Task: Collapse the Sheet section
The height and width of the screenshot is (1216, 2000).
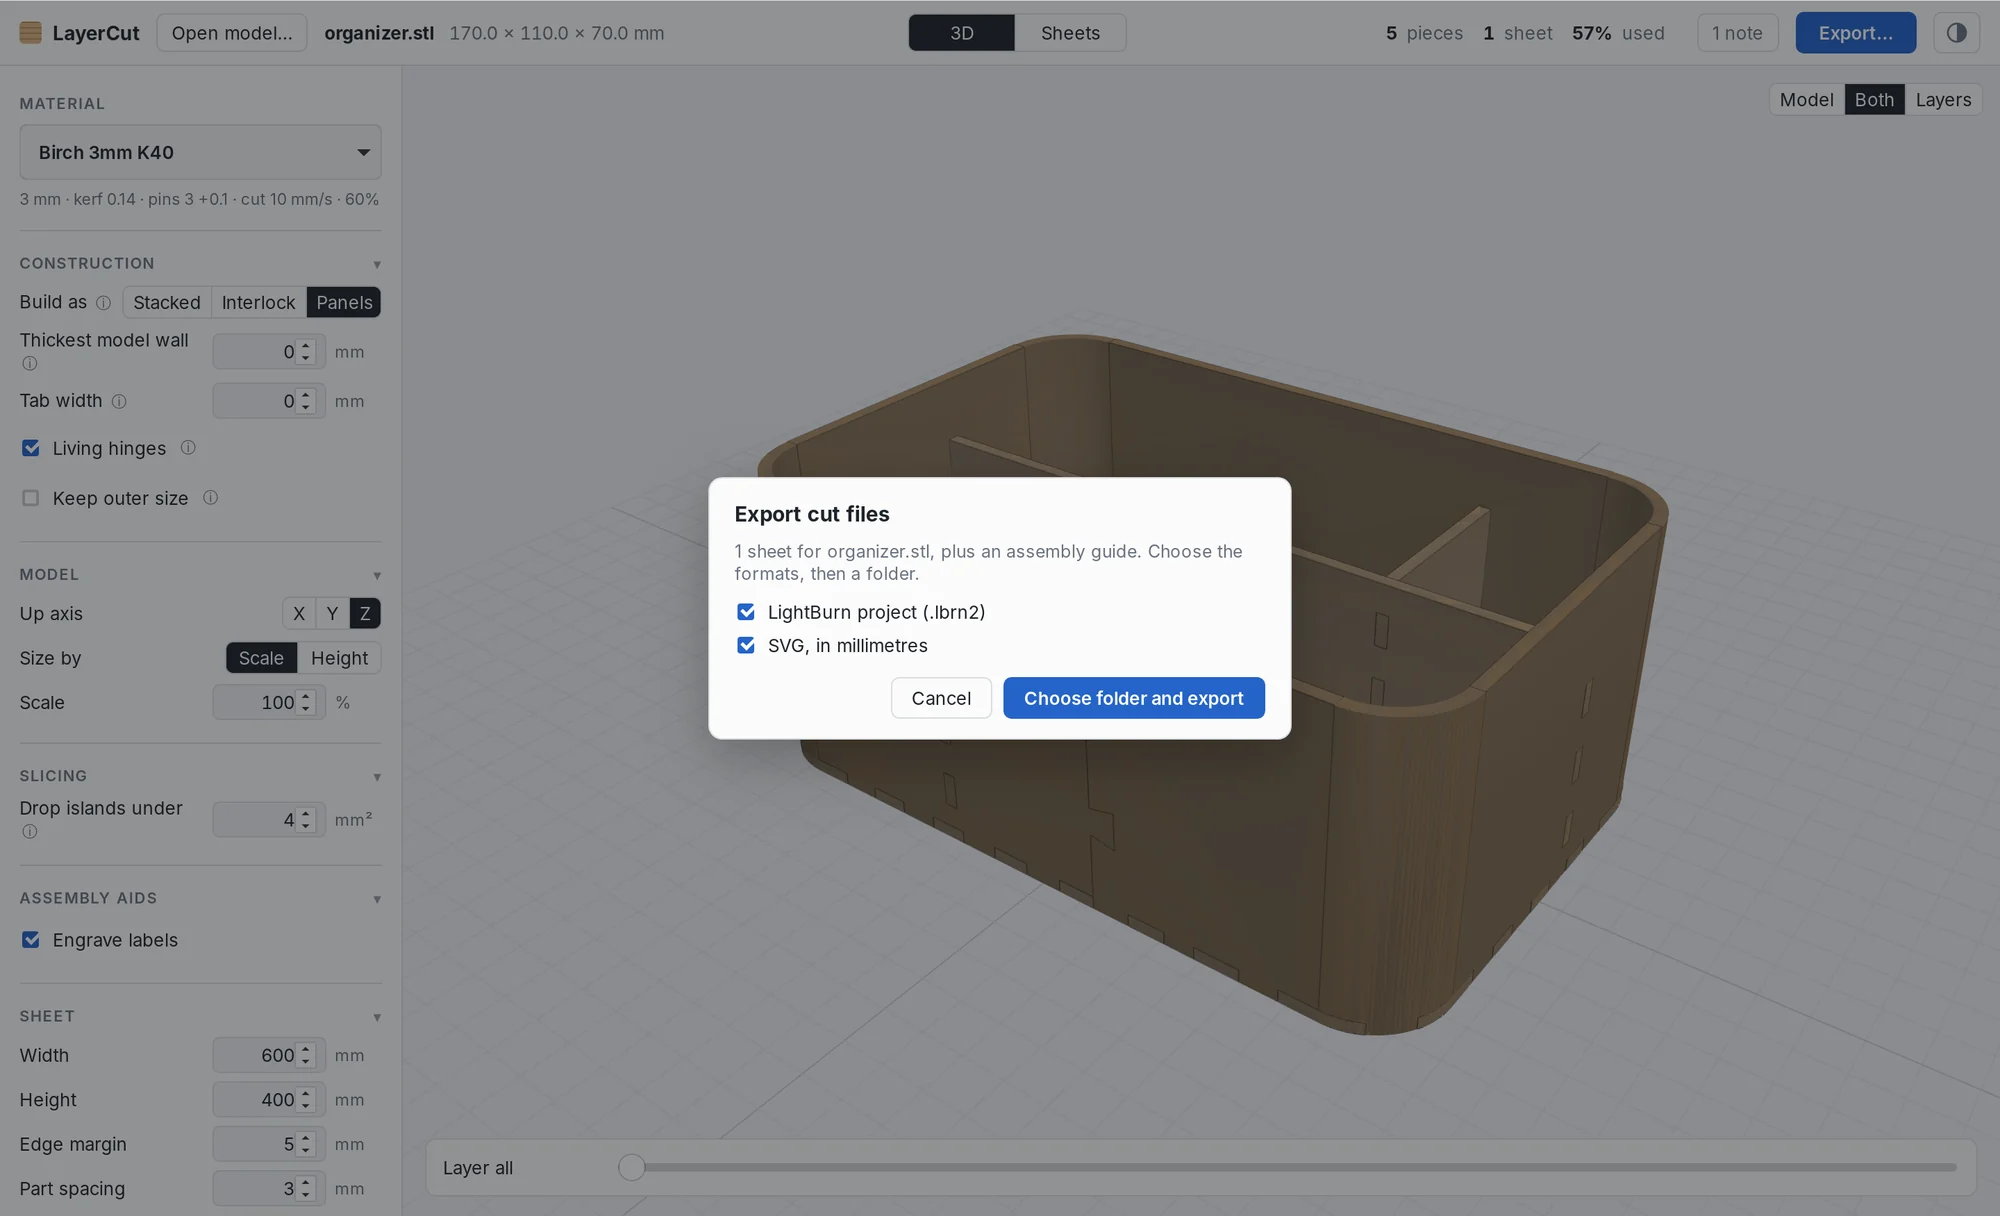Action: [377, 1018]
